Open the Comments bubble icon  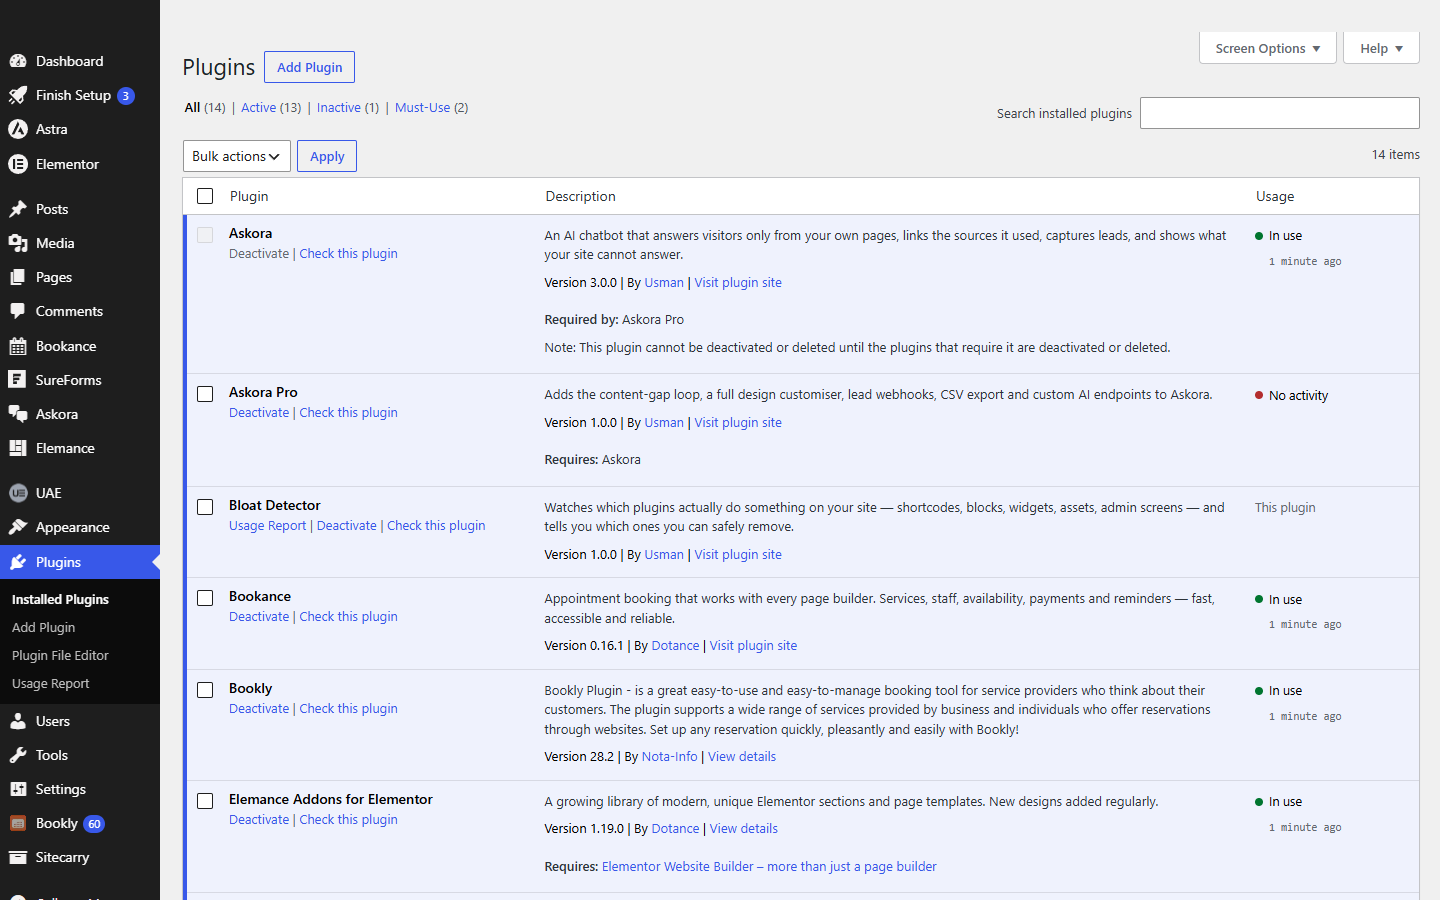click(x=18, y=311)
